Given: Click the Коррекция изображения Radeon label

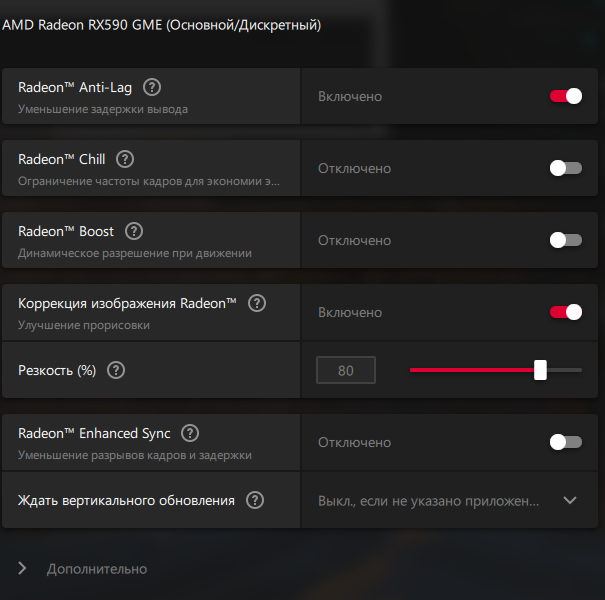Looking at the screenshot, I should click(x=127, y=304).
